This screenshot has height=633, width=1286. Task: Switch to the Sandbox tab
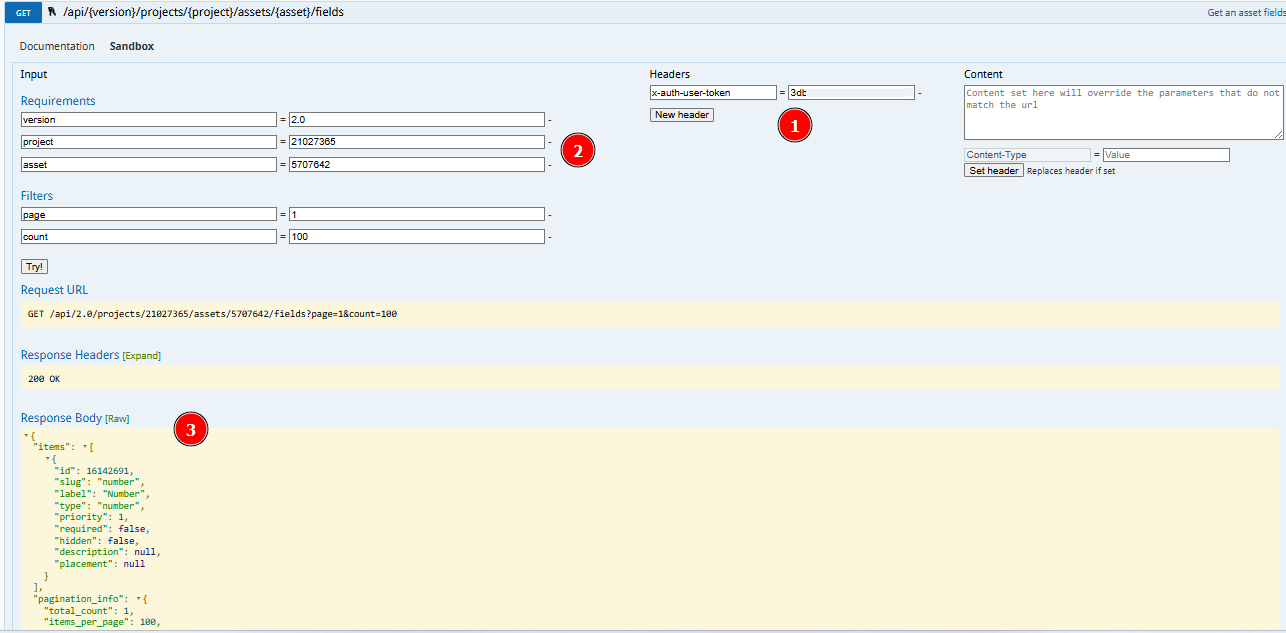(132, 46)
